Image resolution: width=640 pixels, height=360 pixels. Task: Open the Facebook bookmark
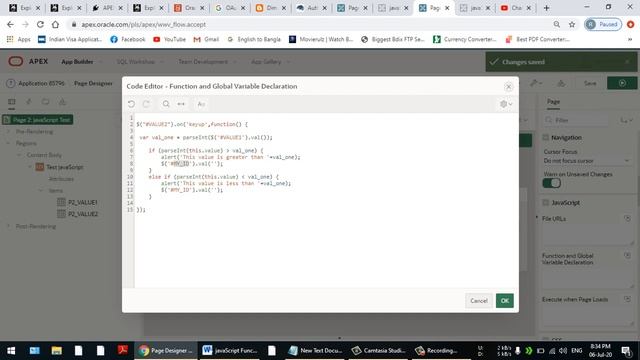point(128,39)
